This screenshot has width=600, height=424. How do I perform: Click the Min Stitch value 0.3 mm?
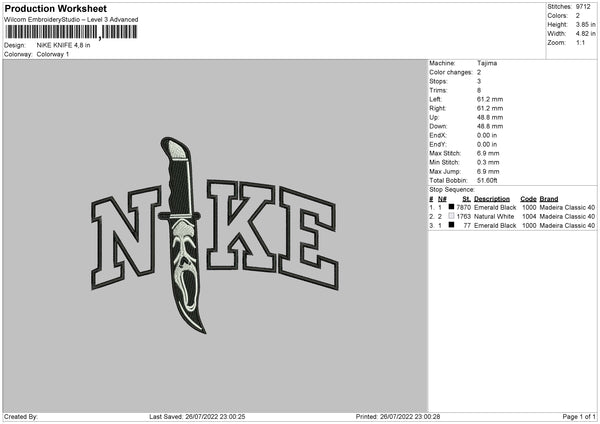pyautogui.click(x=488, y=162)
